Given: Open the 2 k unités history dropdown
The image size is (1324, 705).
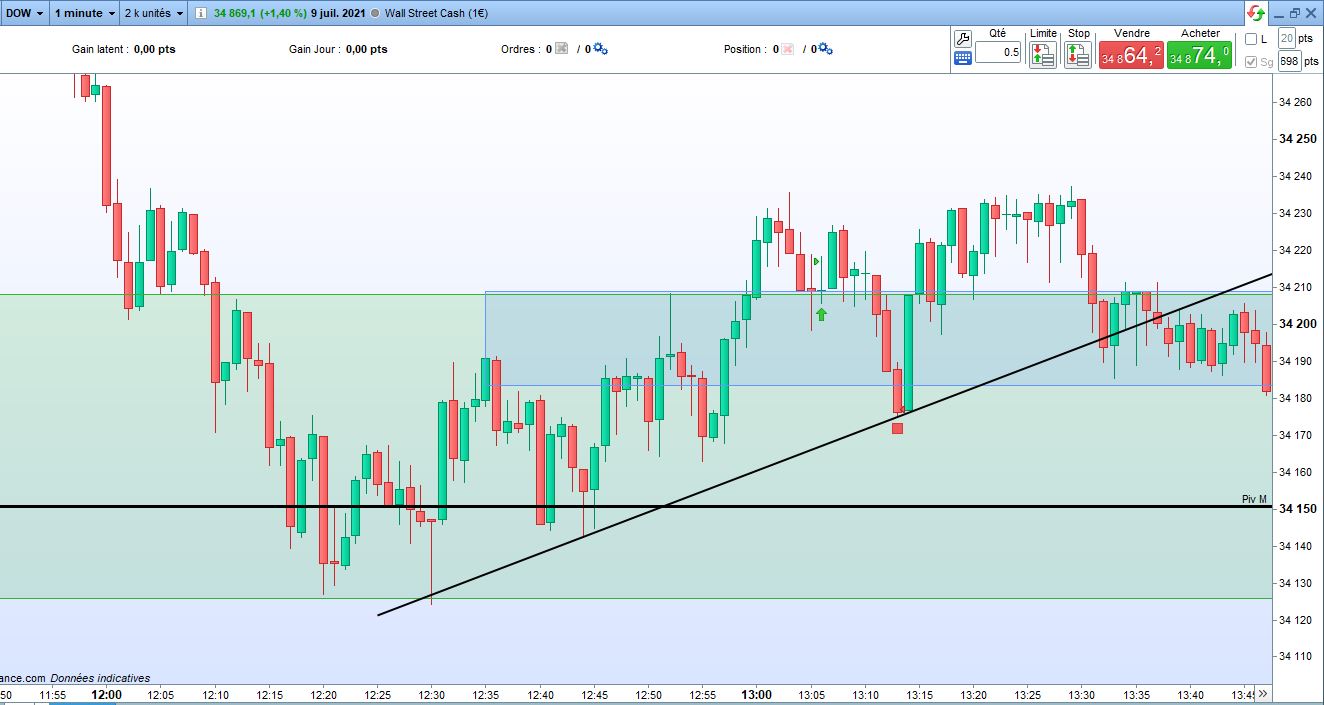Looking at the screenshot, I should [154, 13].
